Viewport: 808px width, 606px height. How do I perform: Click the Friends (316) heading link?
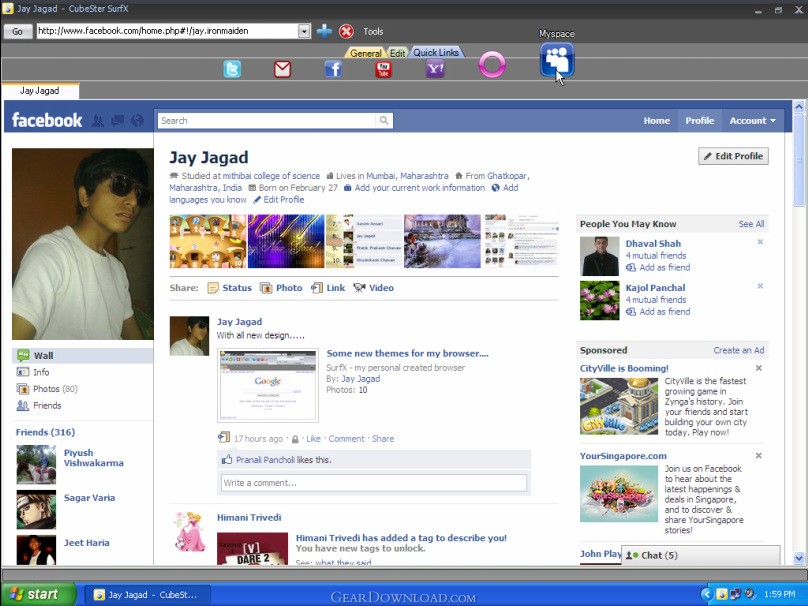[45, 432]
